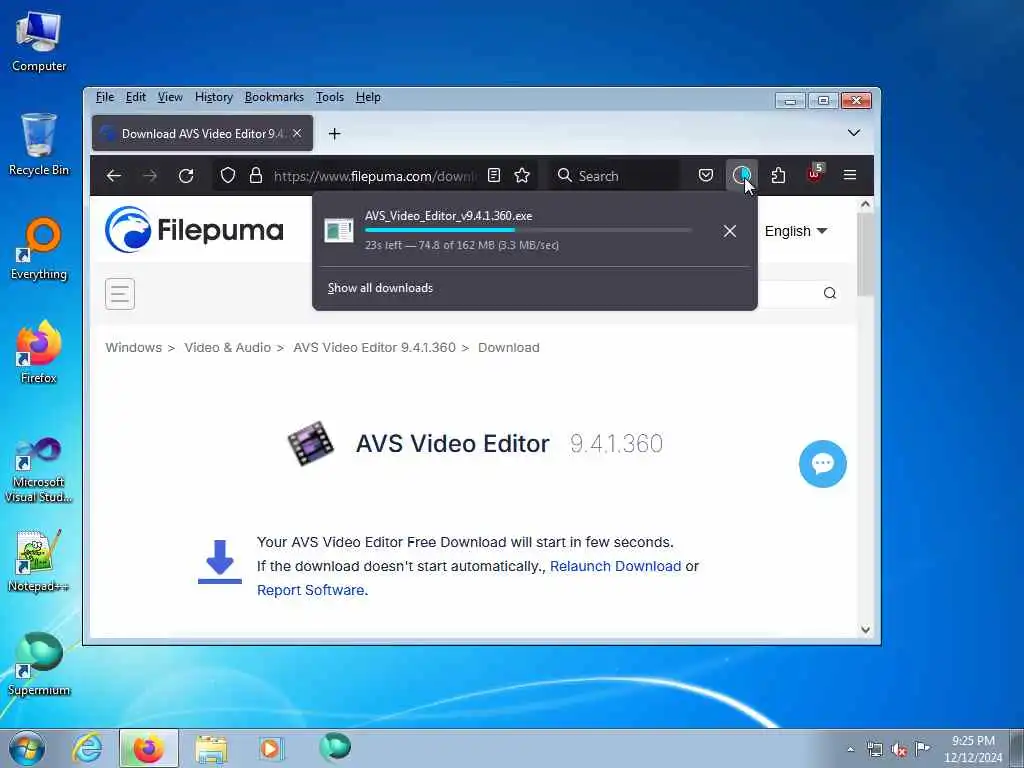
Task: Click the Firefox Search box
Action: pos(614,176)
